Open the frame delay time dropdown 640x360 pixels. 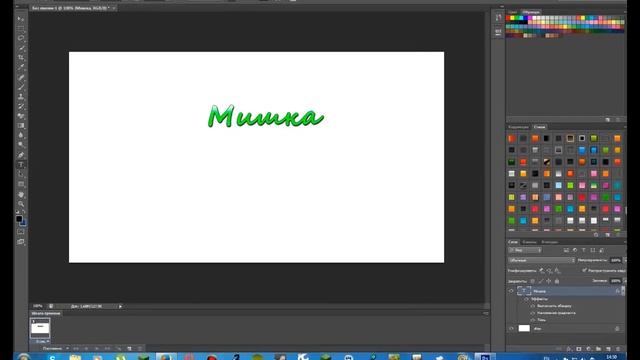coord(42,341)
